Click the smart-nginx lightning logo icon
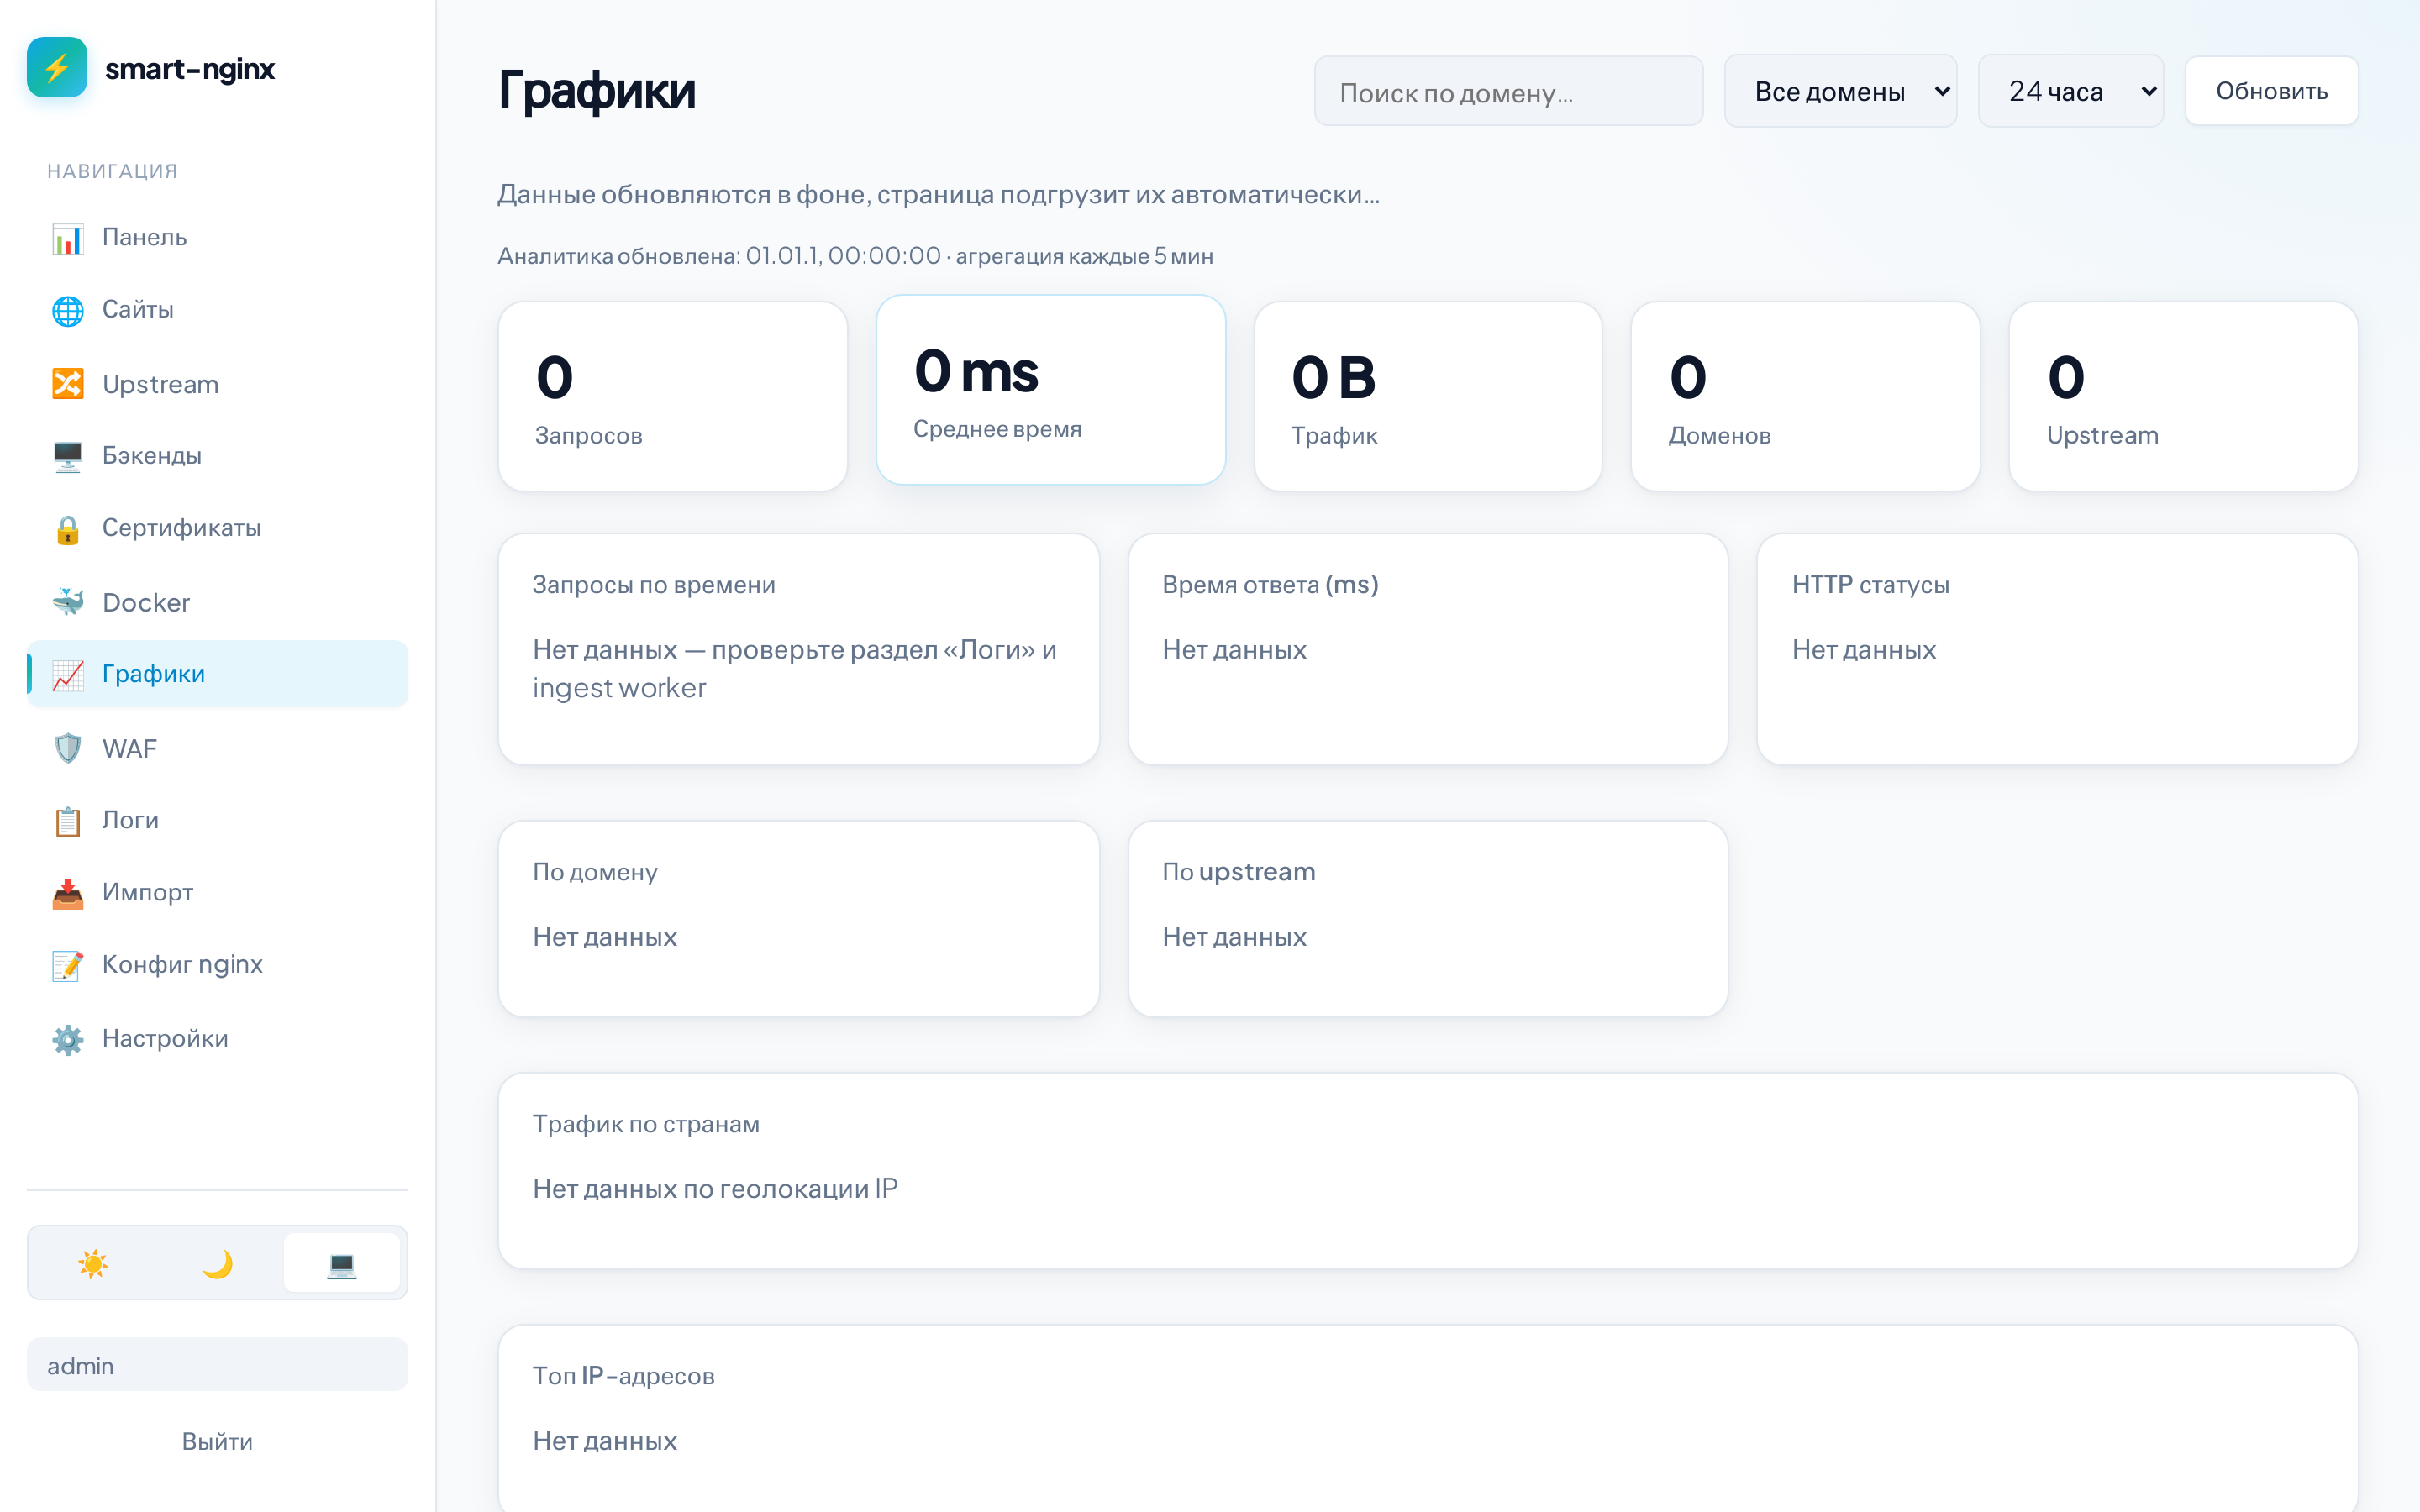 [x=57, y=67]
